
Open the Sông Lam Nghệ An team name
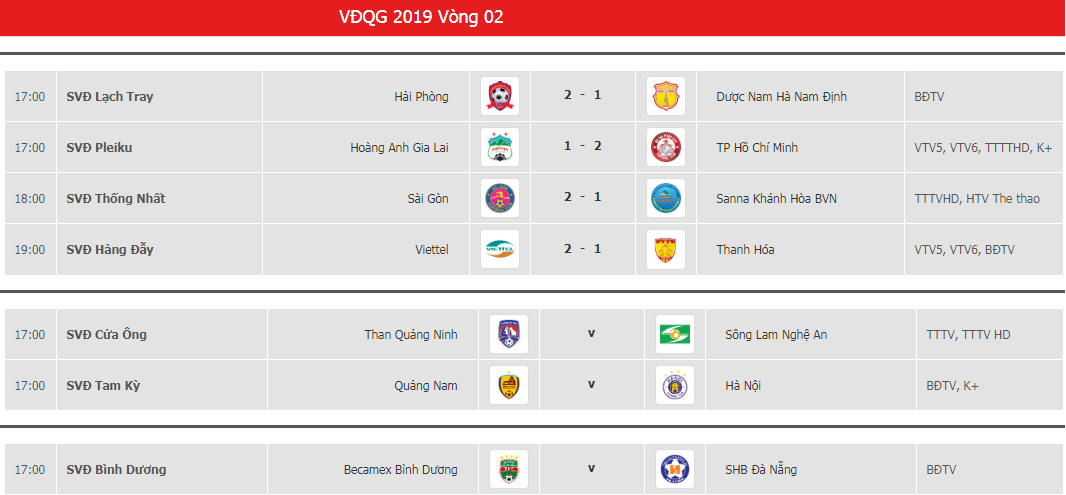776,335
